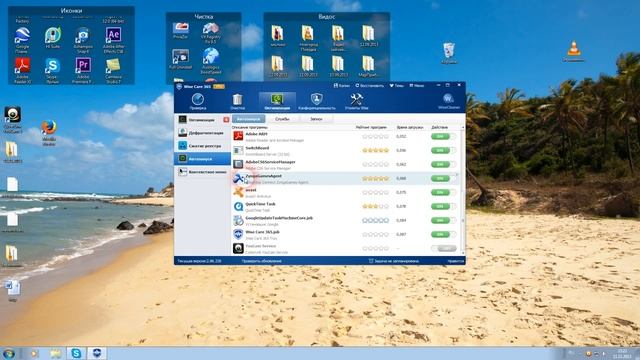The height and width of the screenshot is (360, 640).
Task: Open the Google Earth desktop shortcut
Action: click(22, 40)
